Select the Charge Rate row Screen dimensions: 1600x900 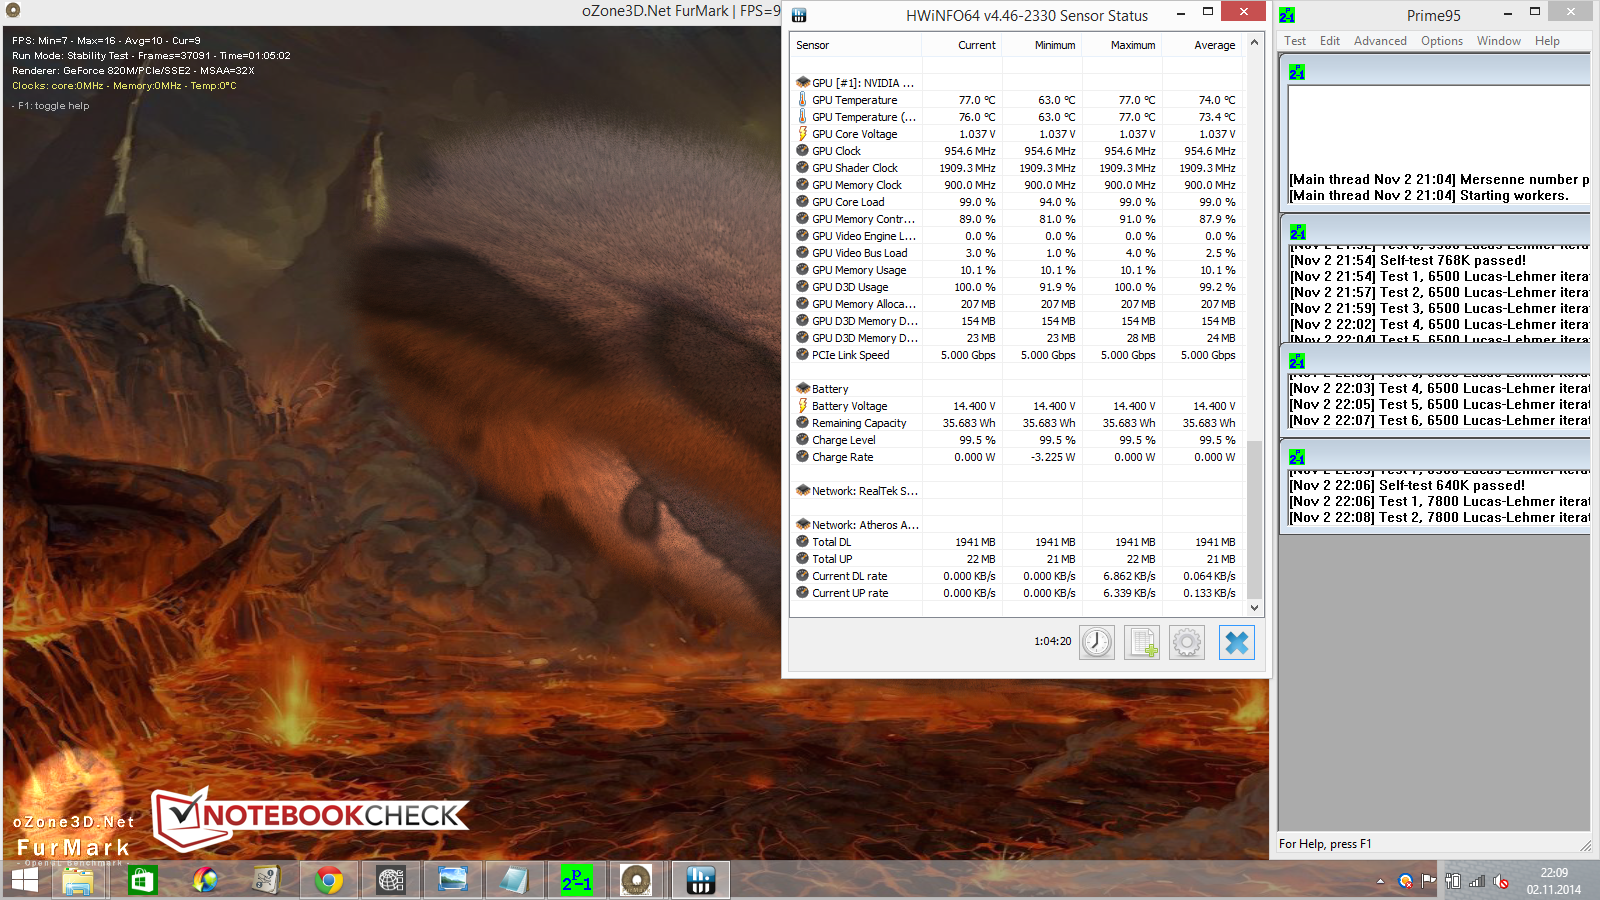pos(1018,457)
